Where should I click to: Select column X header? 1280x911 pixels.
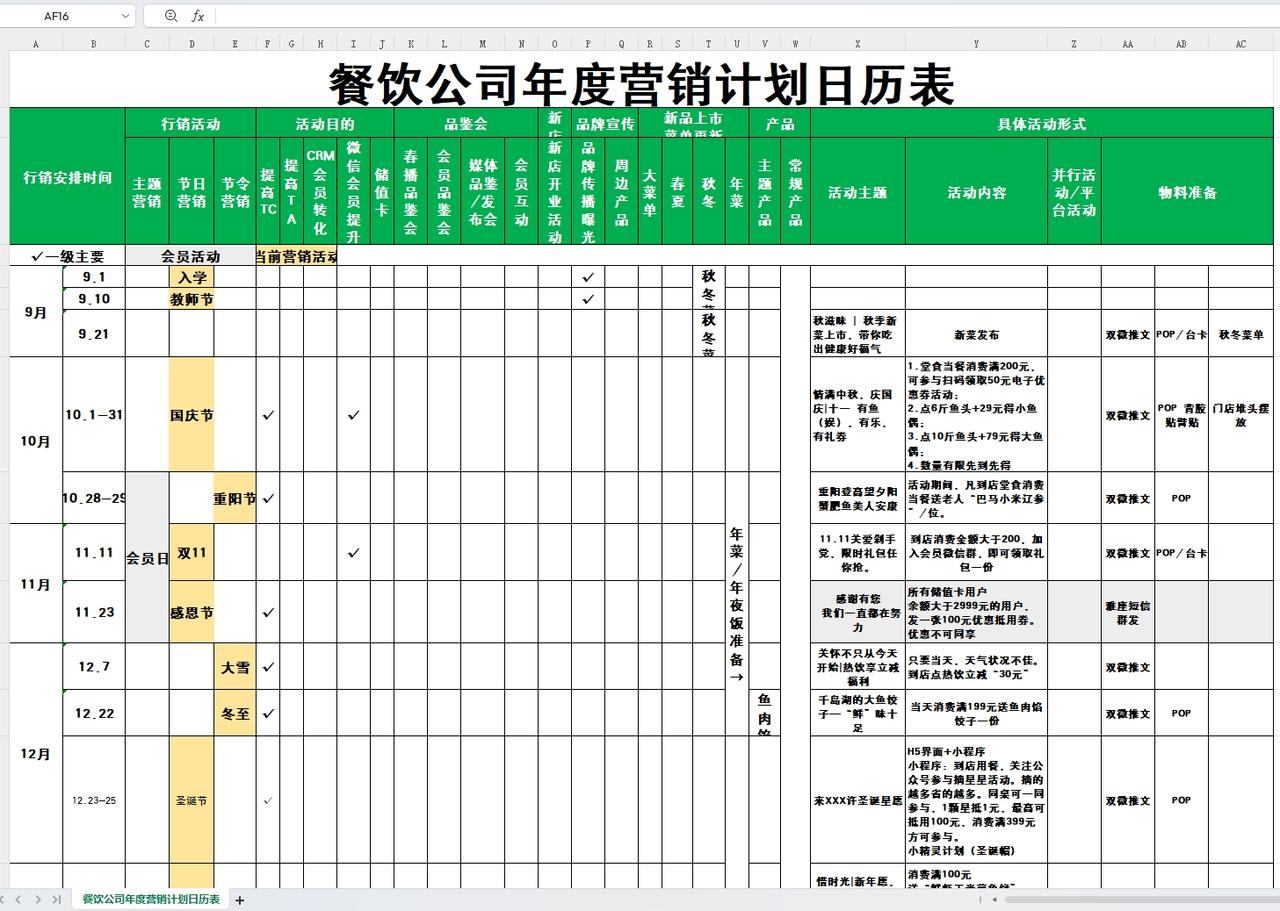click(857, 43)
